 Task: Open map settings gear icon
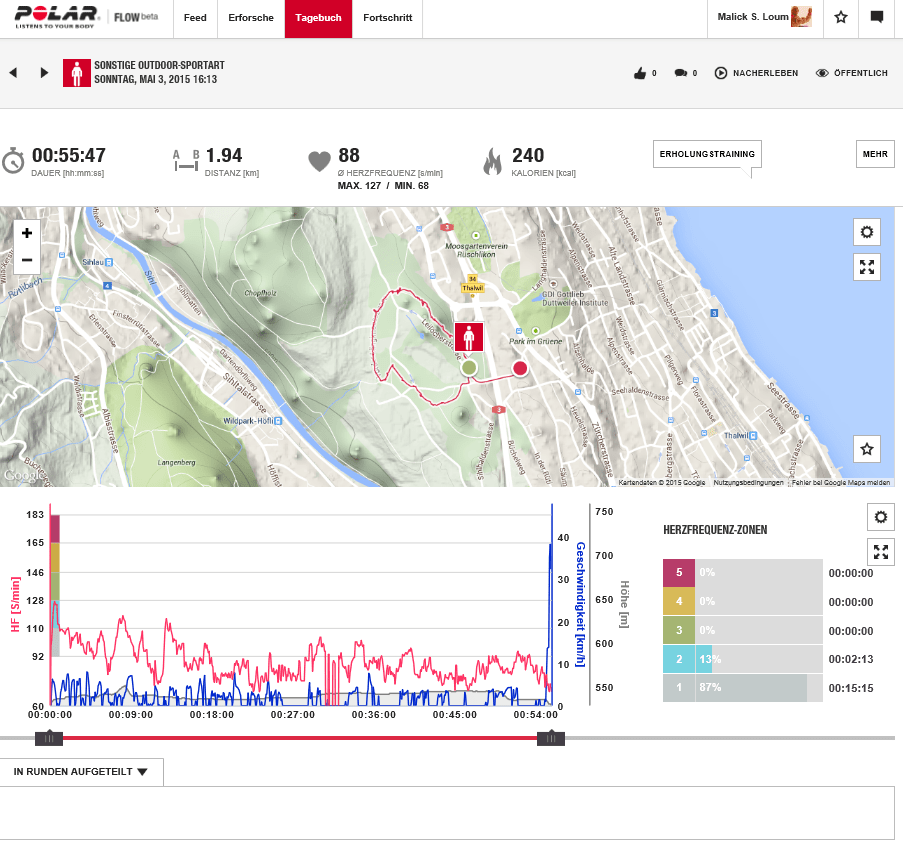(x=866, y=233)
